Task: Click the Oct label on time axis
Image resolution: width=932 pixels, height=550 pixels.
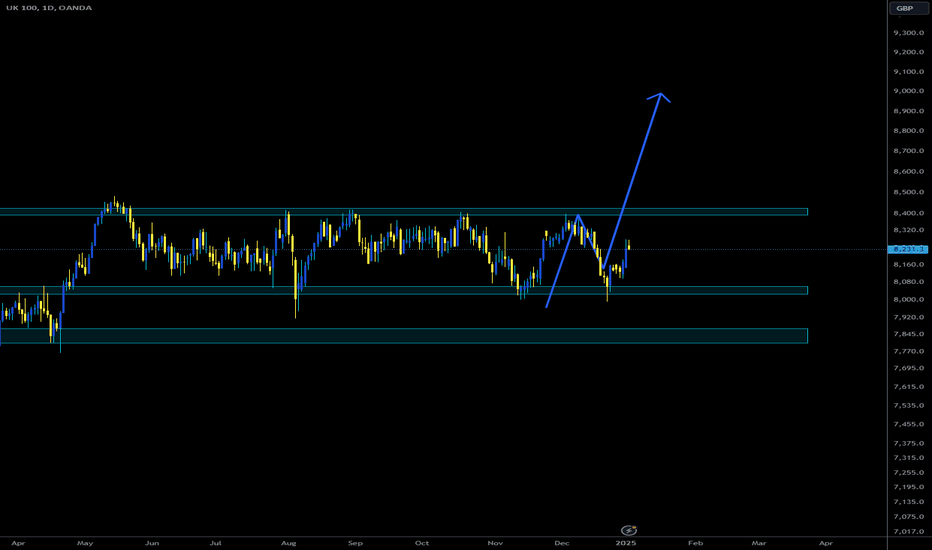Action: click(421, 543)
